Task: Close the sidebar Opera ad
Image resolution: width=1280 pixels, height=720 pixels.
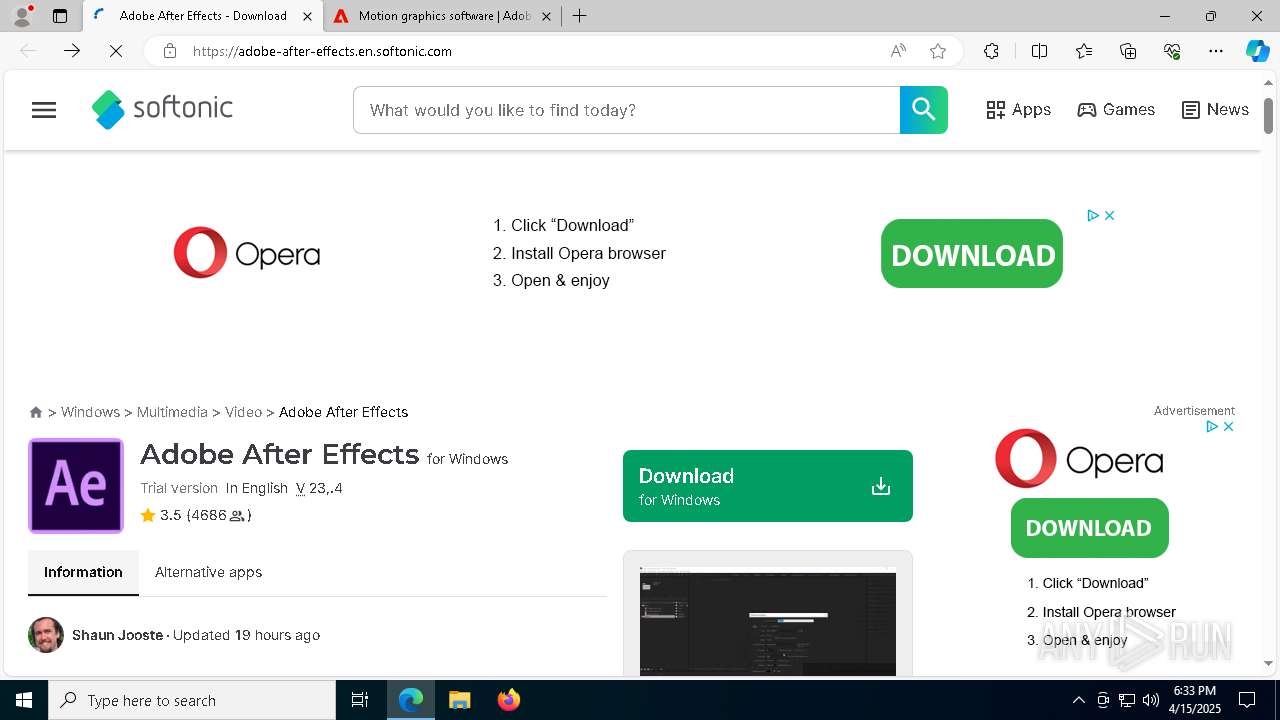Action: pos(1228,426)
